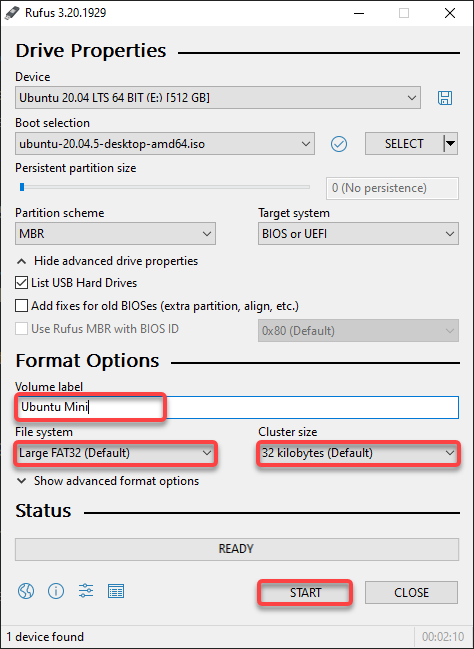
Task: Open the Device dropdown list
Action: click(x=218, y=98)
